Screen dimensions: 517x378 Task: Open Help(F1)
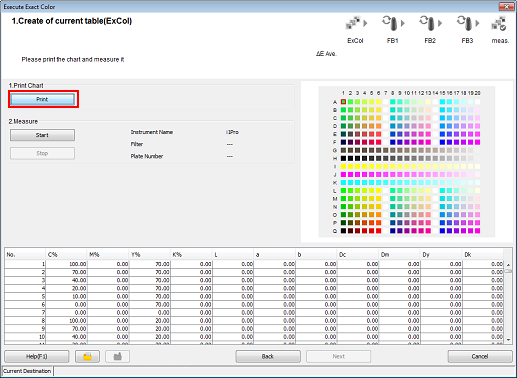pos(37,356)
